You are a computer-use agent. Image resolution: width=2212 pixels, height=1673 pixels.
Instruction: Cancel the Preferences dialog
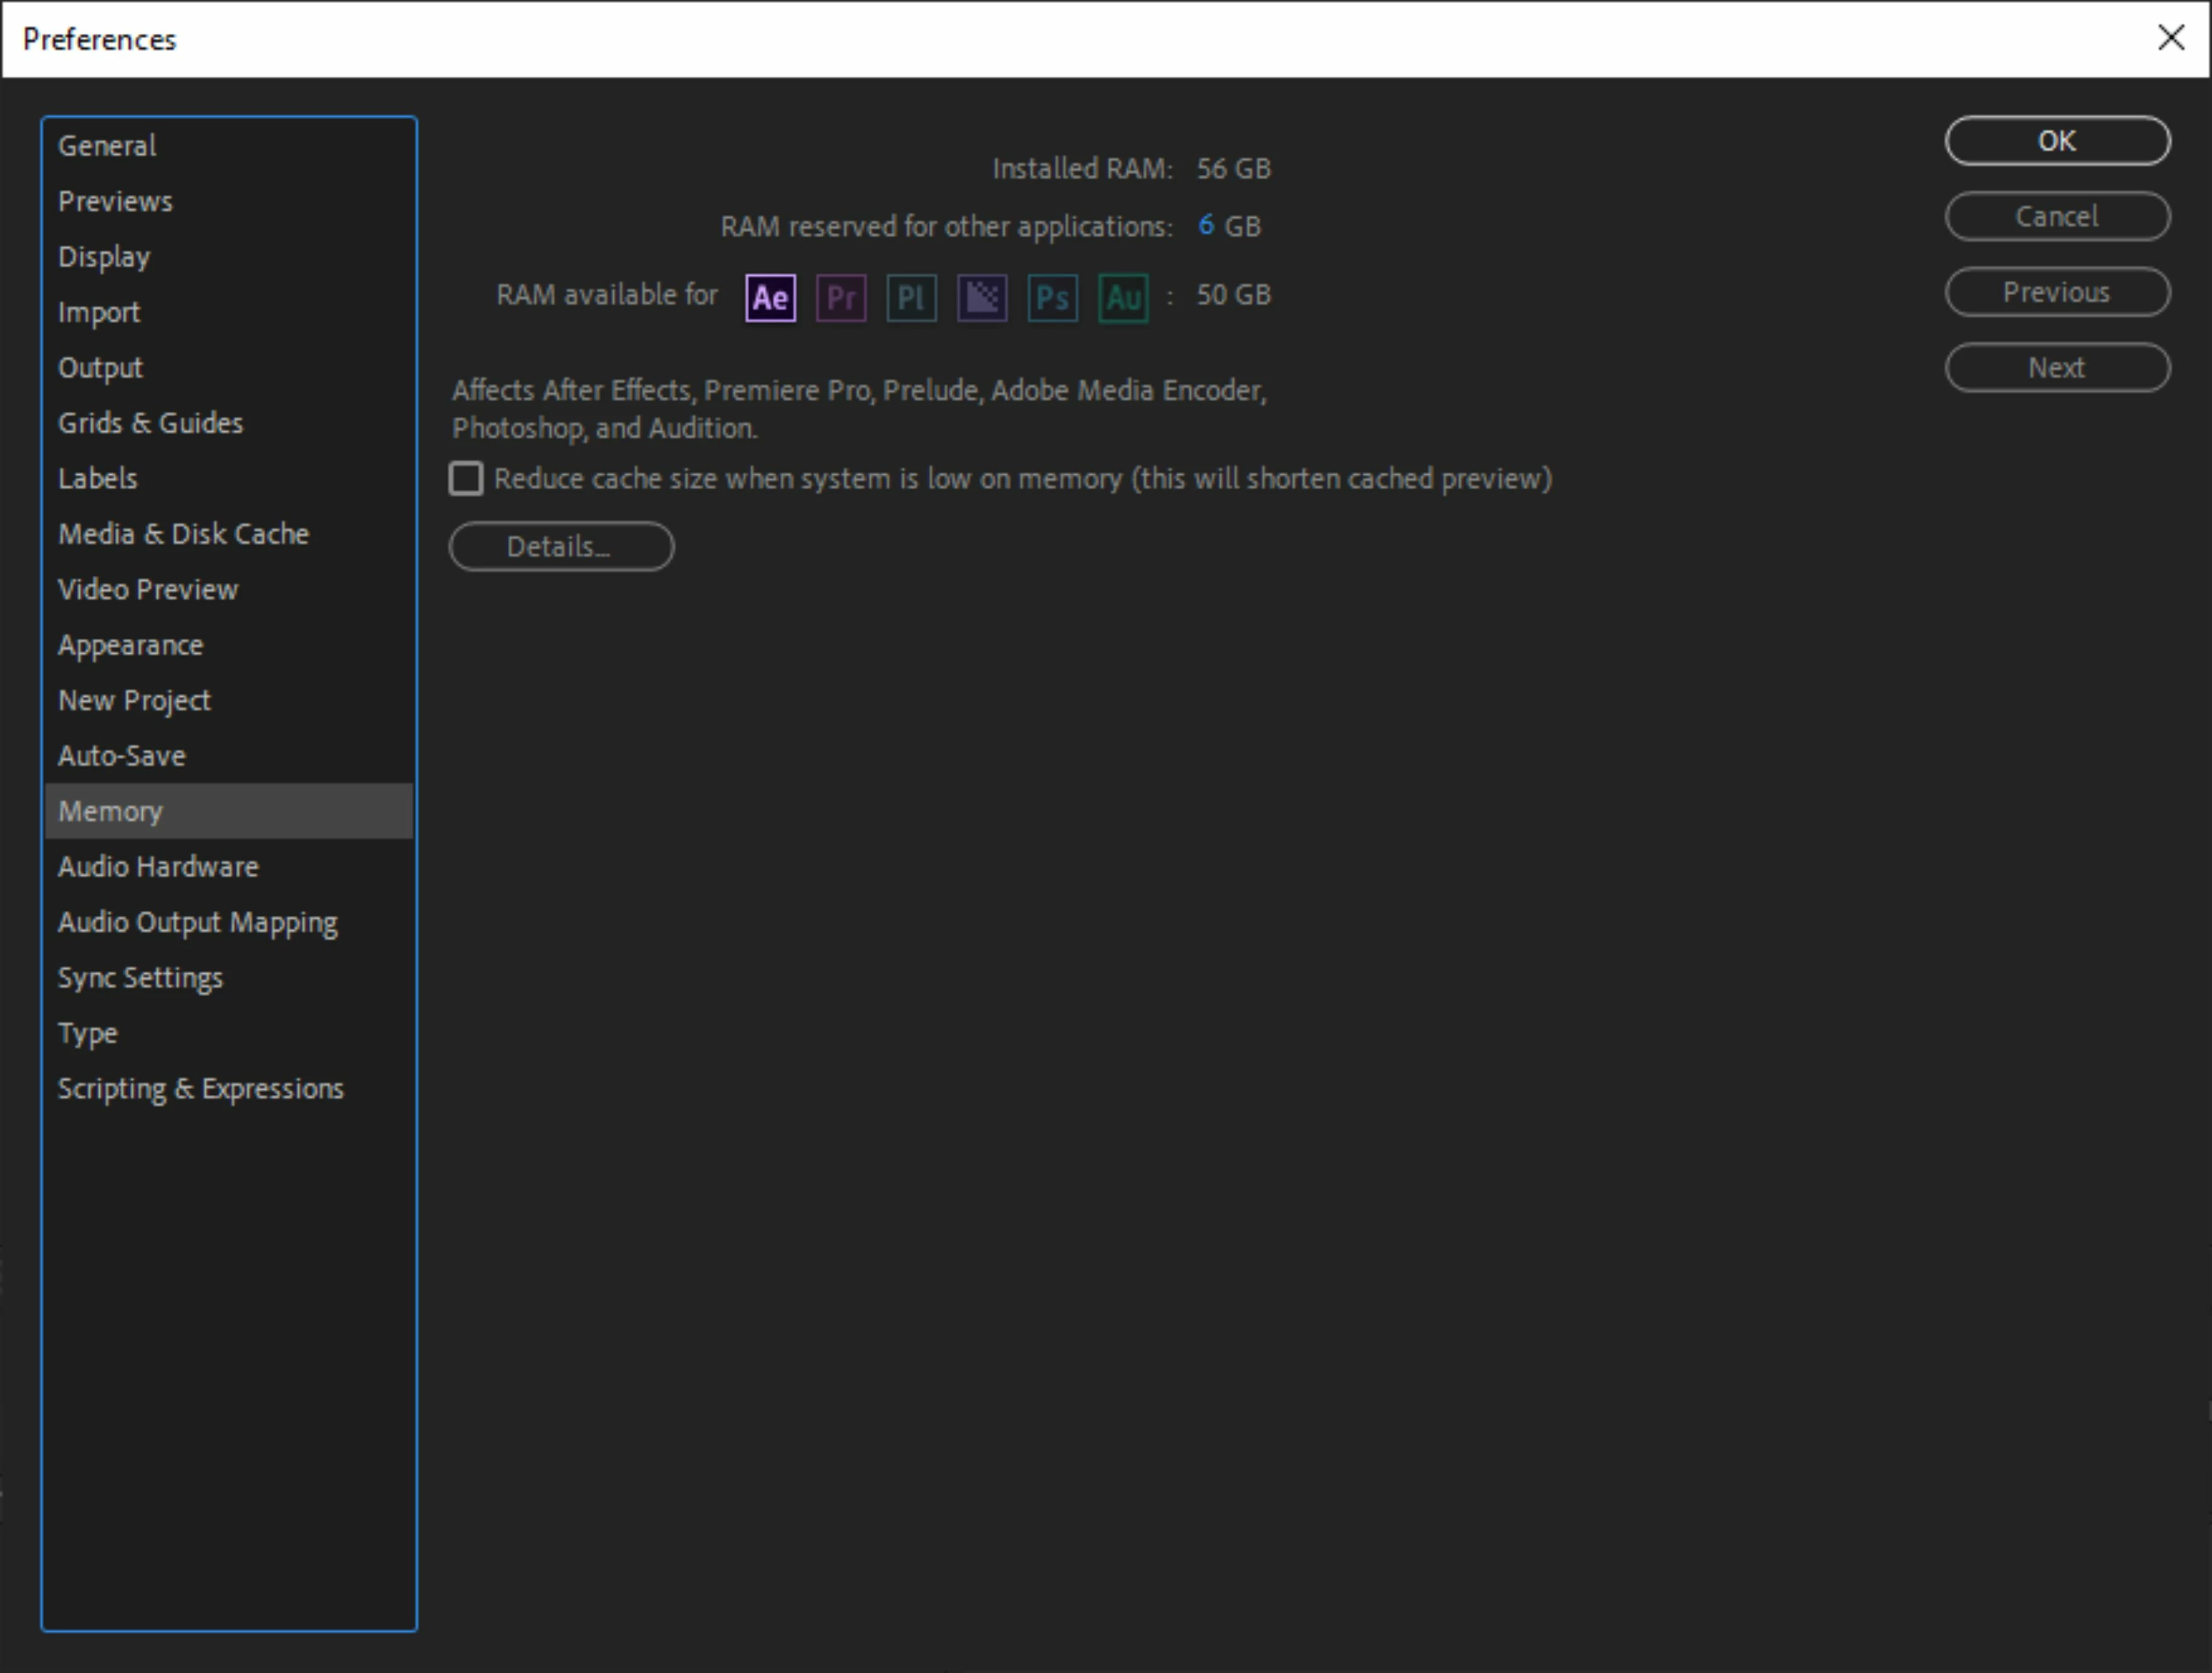pyautogui.click(x=2056, y=217)
